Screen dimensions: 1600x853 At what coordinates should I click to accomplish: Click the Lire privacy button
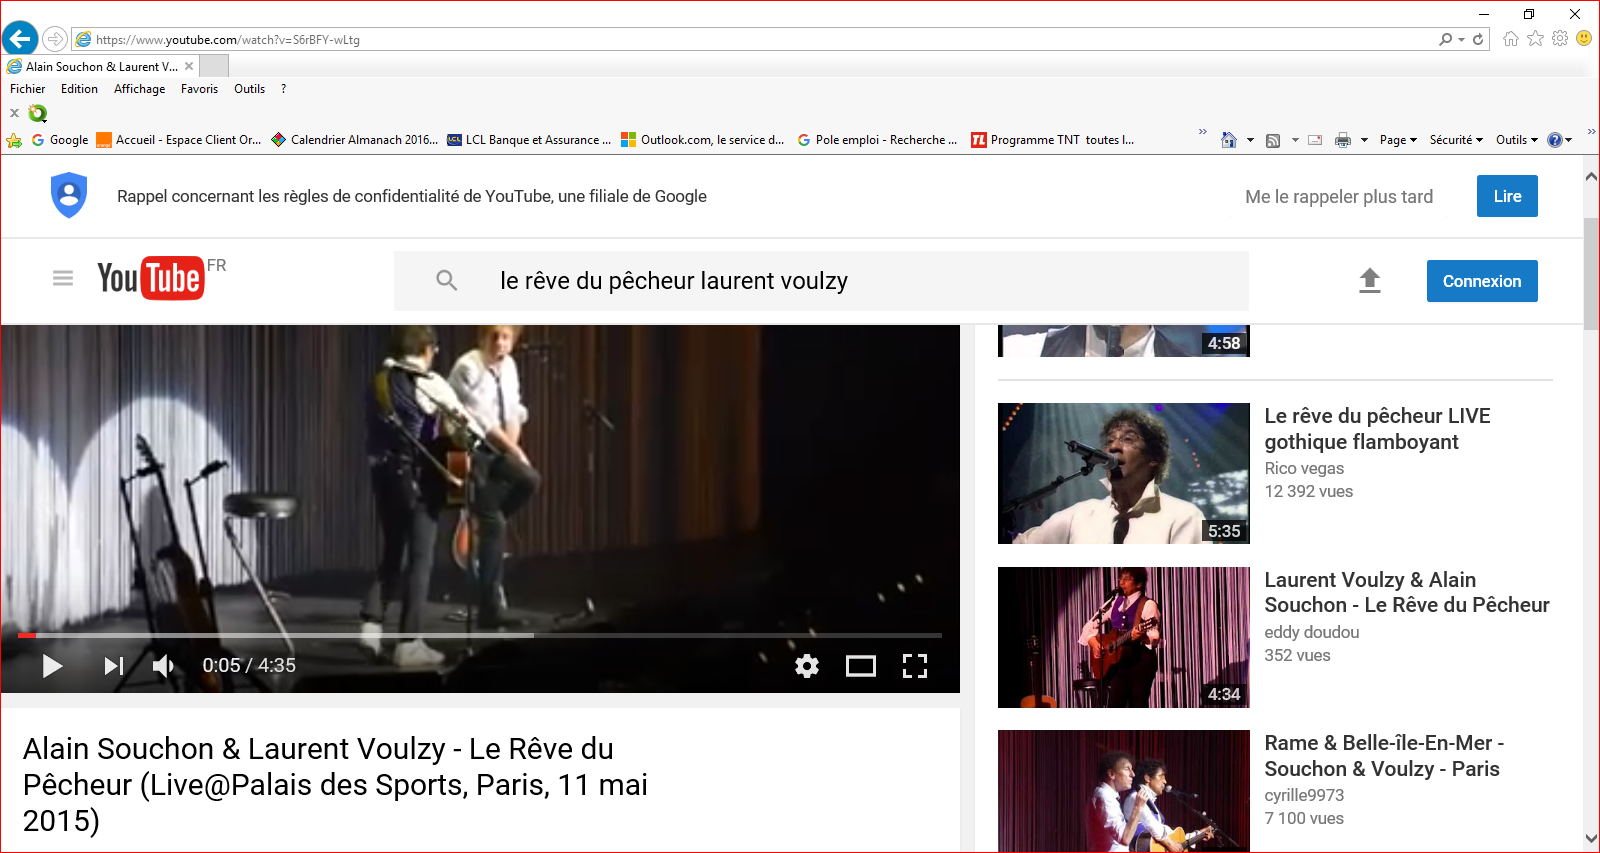[x=1507, y=196]
